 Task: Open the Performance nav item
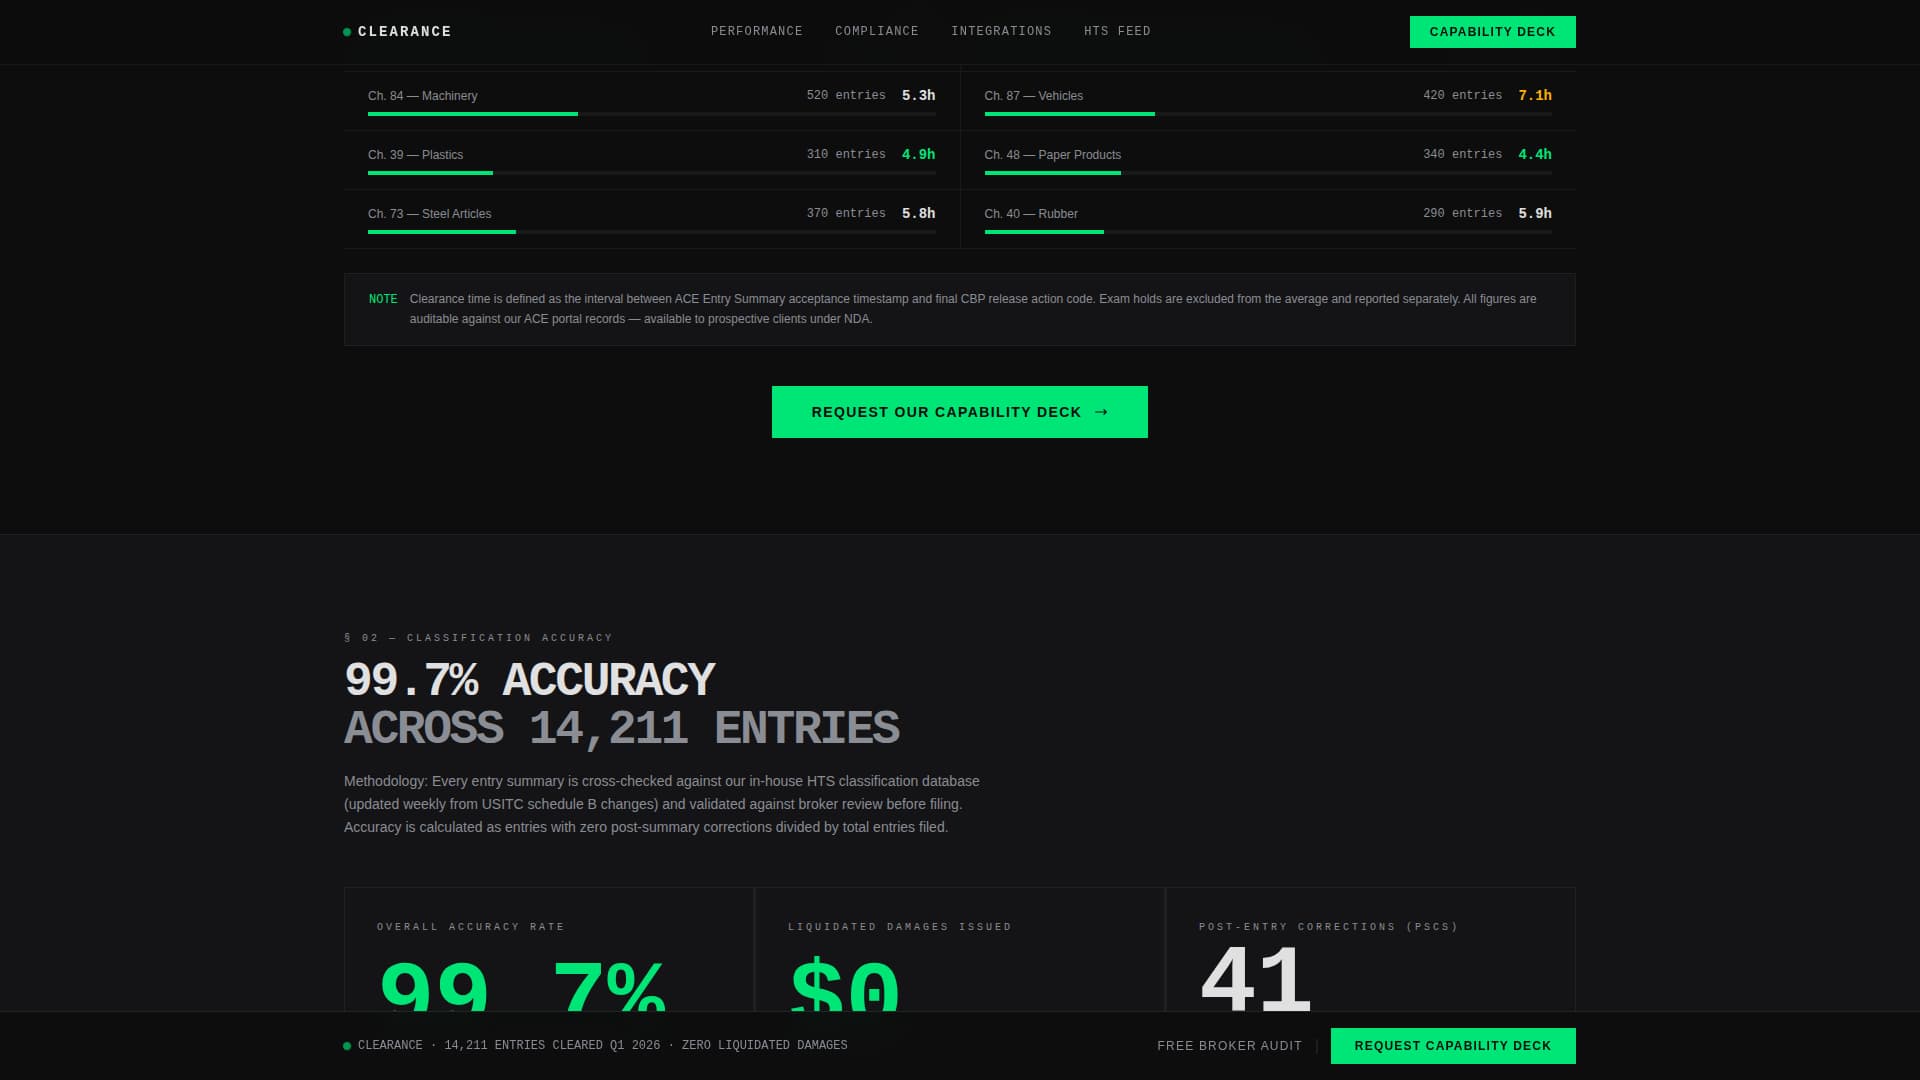(x=757, y=32)
